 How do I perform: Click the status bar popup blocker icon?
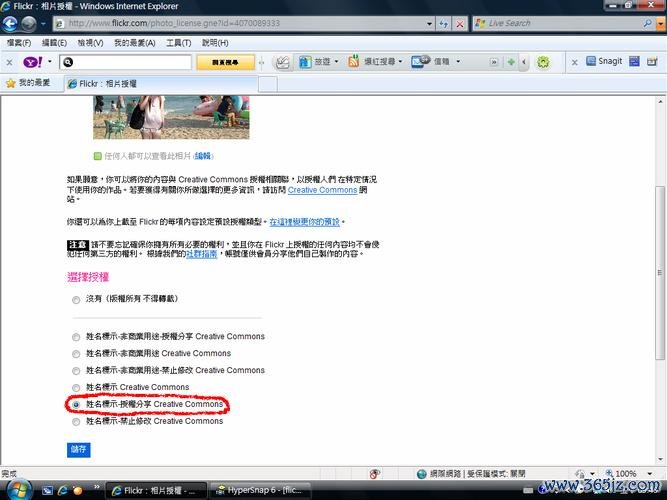pyautogui.click(x=374, y=474)
